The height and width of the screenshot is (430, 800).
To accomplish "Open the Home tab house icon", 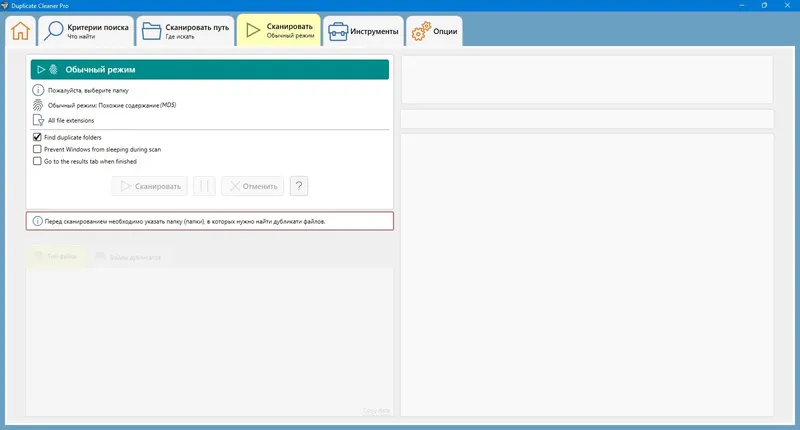I will [20, 31].
